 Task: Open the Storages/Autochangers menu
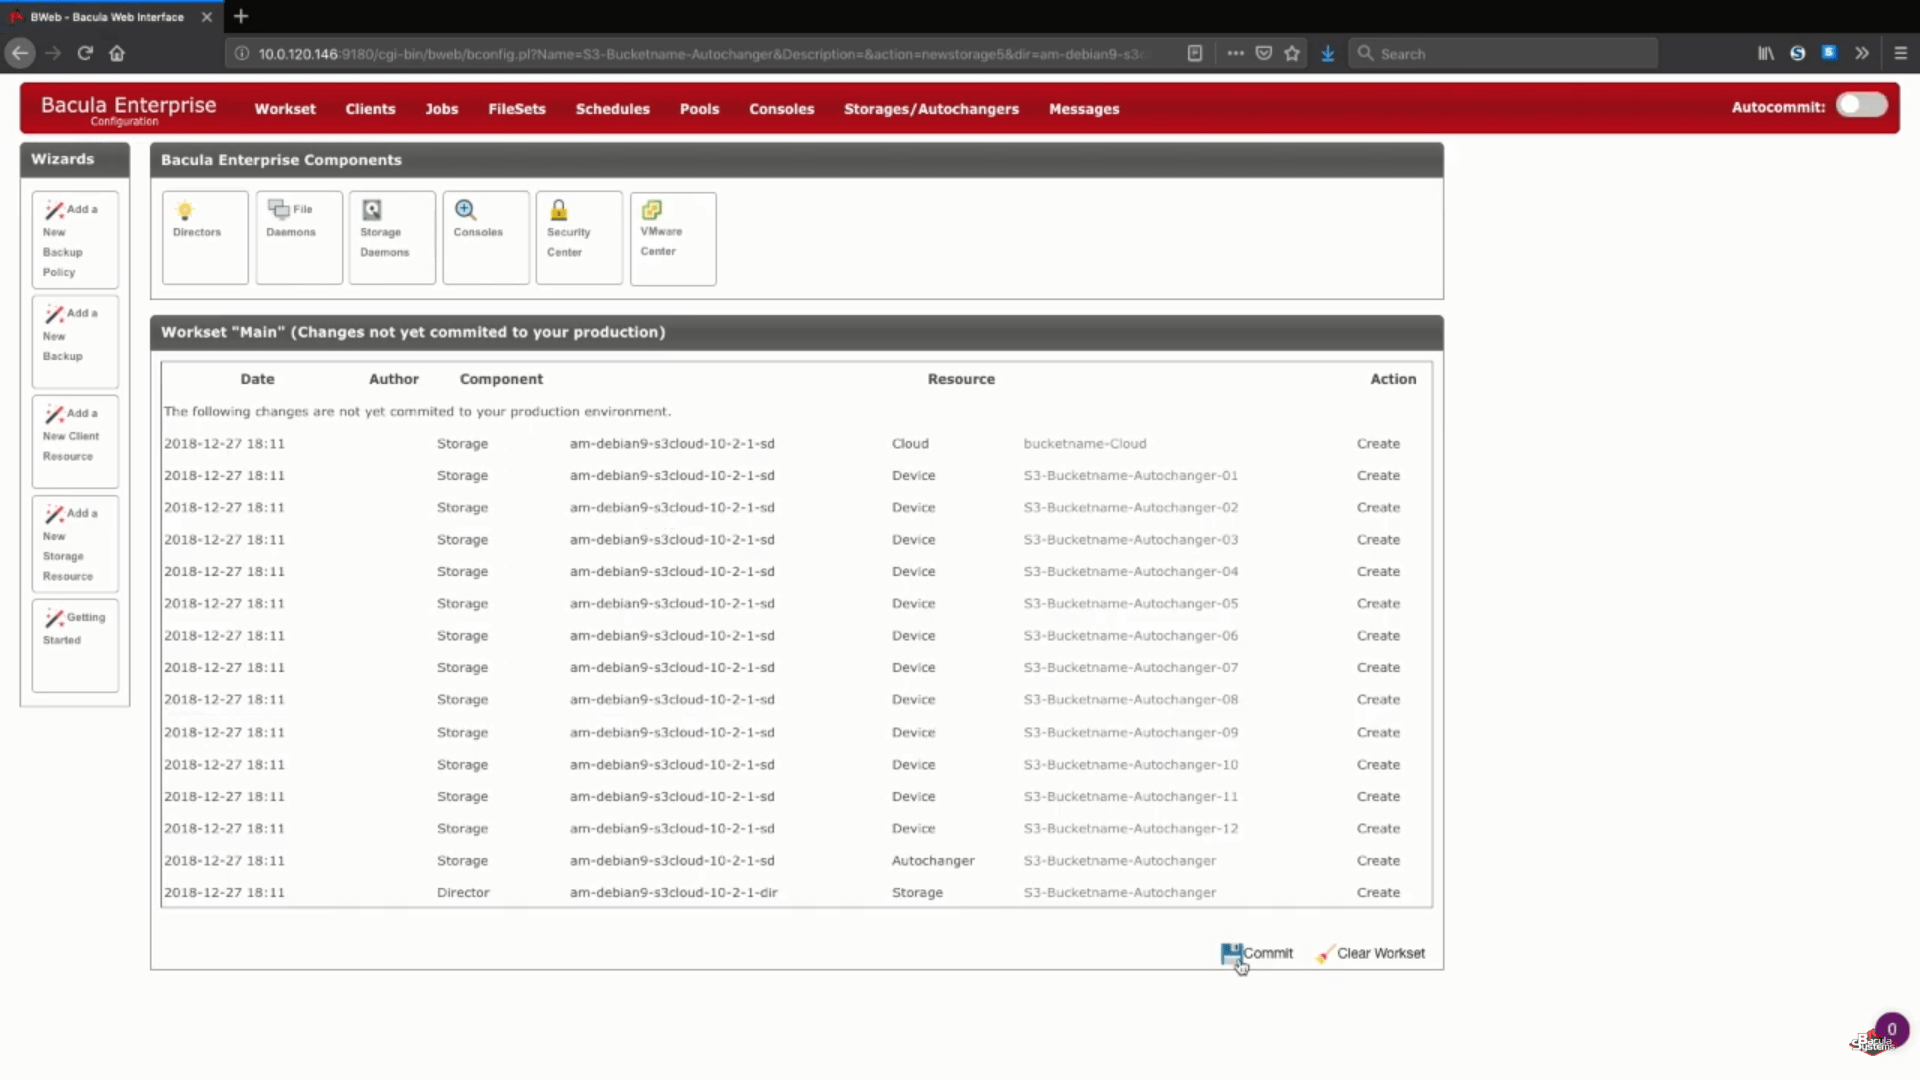[x=931, y=109]
